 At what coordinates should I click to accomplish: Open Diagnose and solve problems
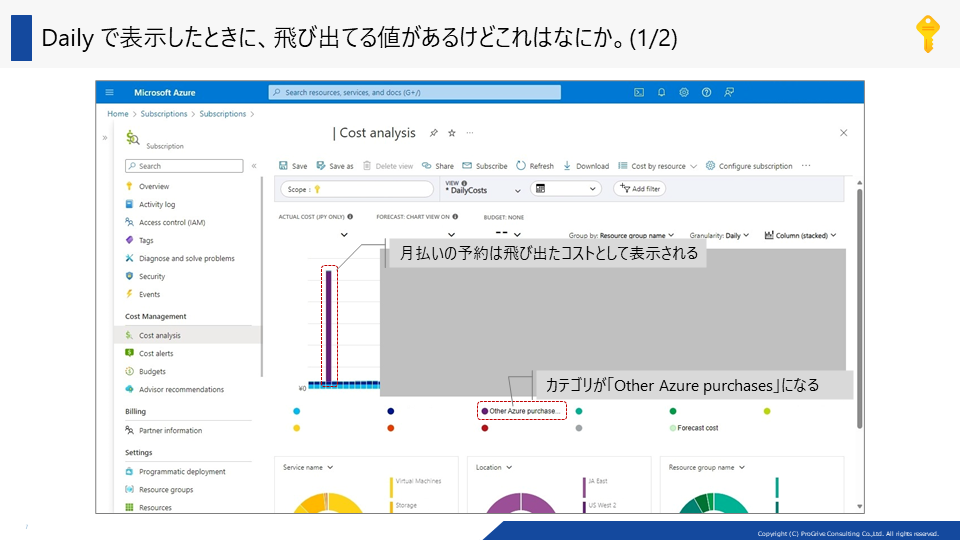[x=187, y=258]
